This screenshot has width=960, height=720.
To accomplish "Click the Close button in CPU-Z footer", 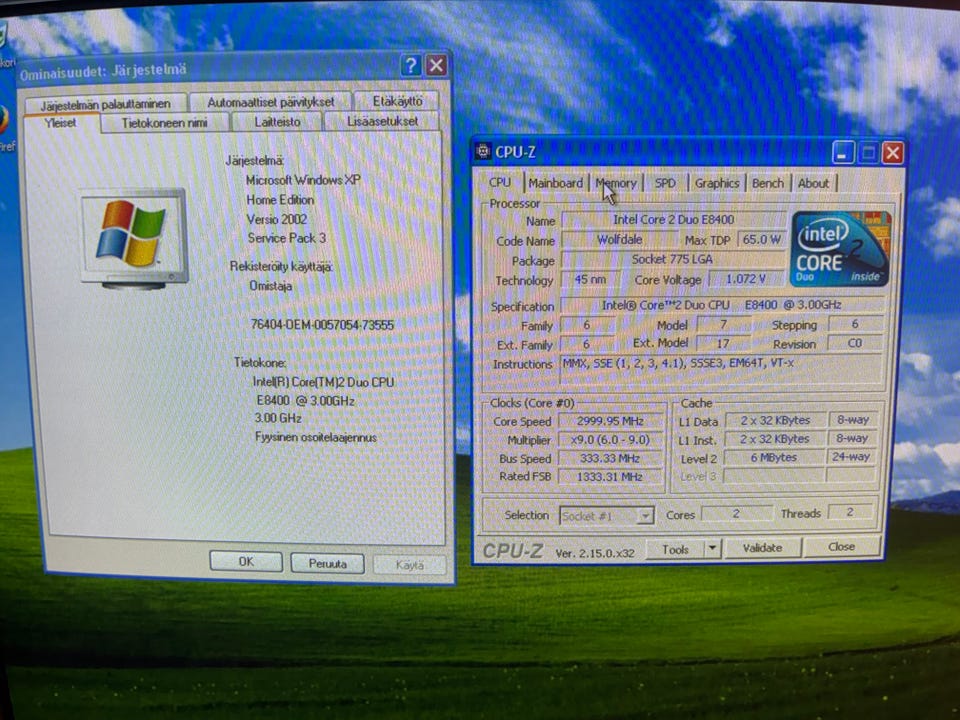I will pyautogui.click(x=841, y=547).
